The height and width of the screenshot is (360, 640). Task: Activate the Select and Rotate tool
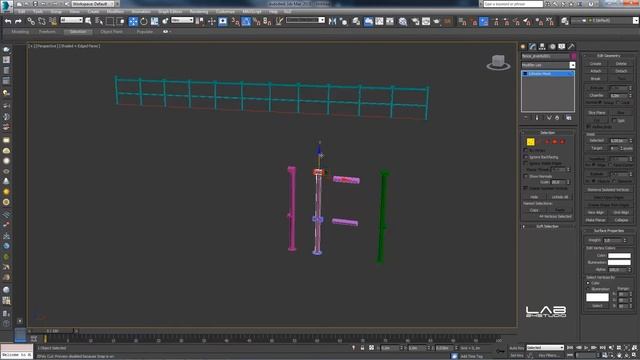click(x=144, y=21)
